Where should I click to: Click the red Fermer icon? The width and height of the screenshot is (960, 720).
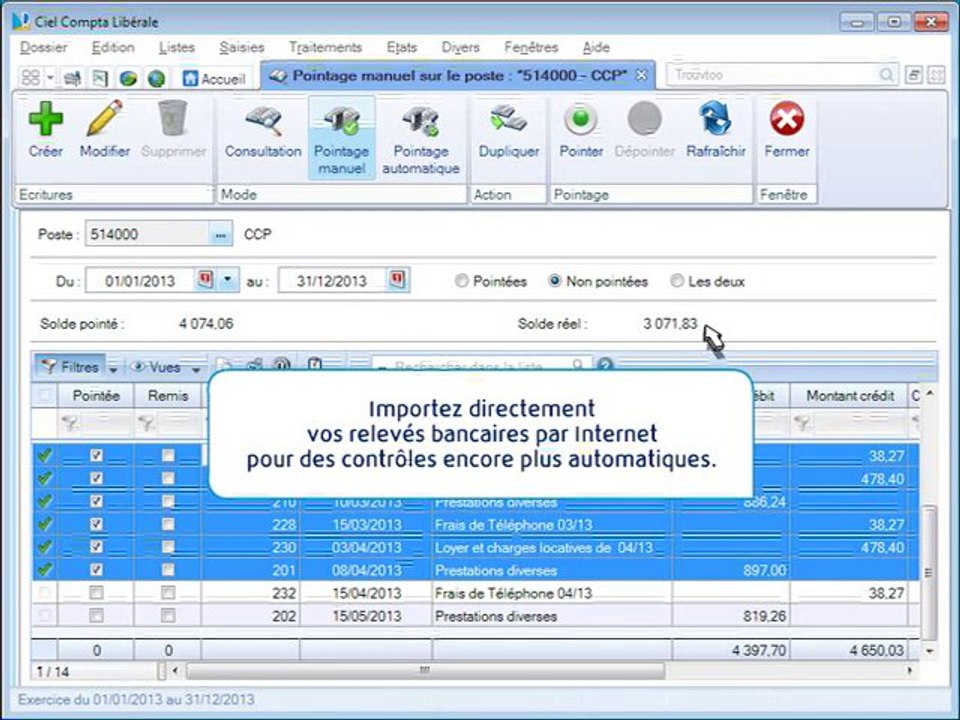pos(787,119)
